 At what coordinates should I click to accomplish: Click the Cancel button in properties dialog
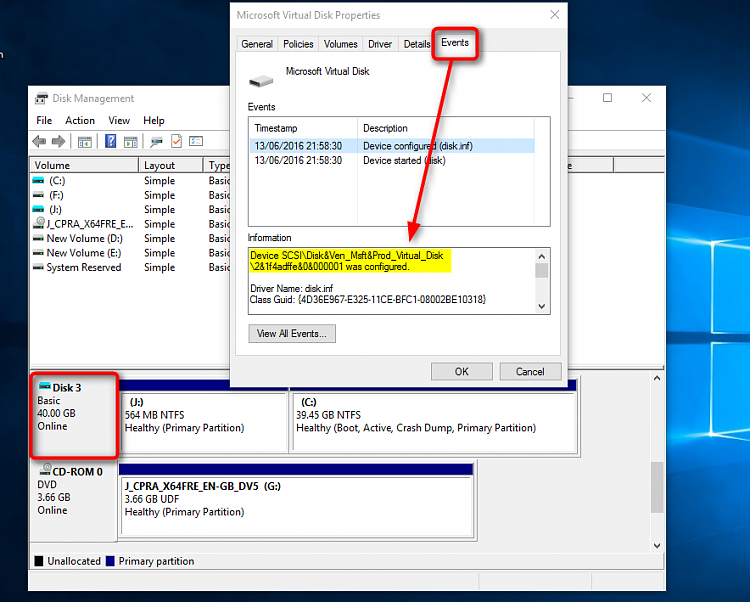[530, 372]
